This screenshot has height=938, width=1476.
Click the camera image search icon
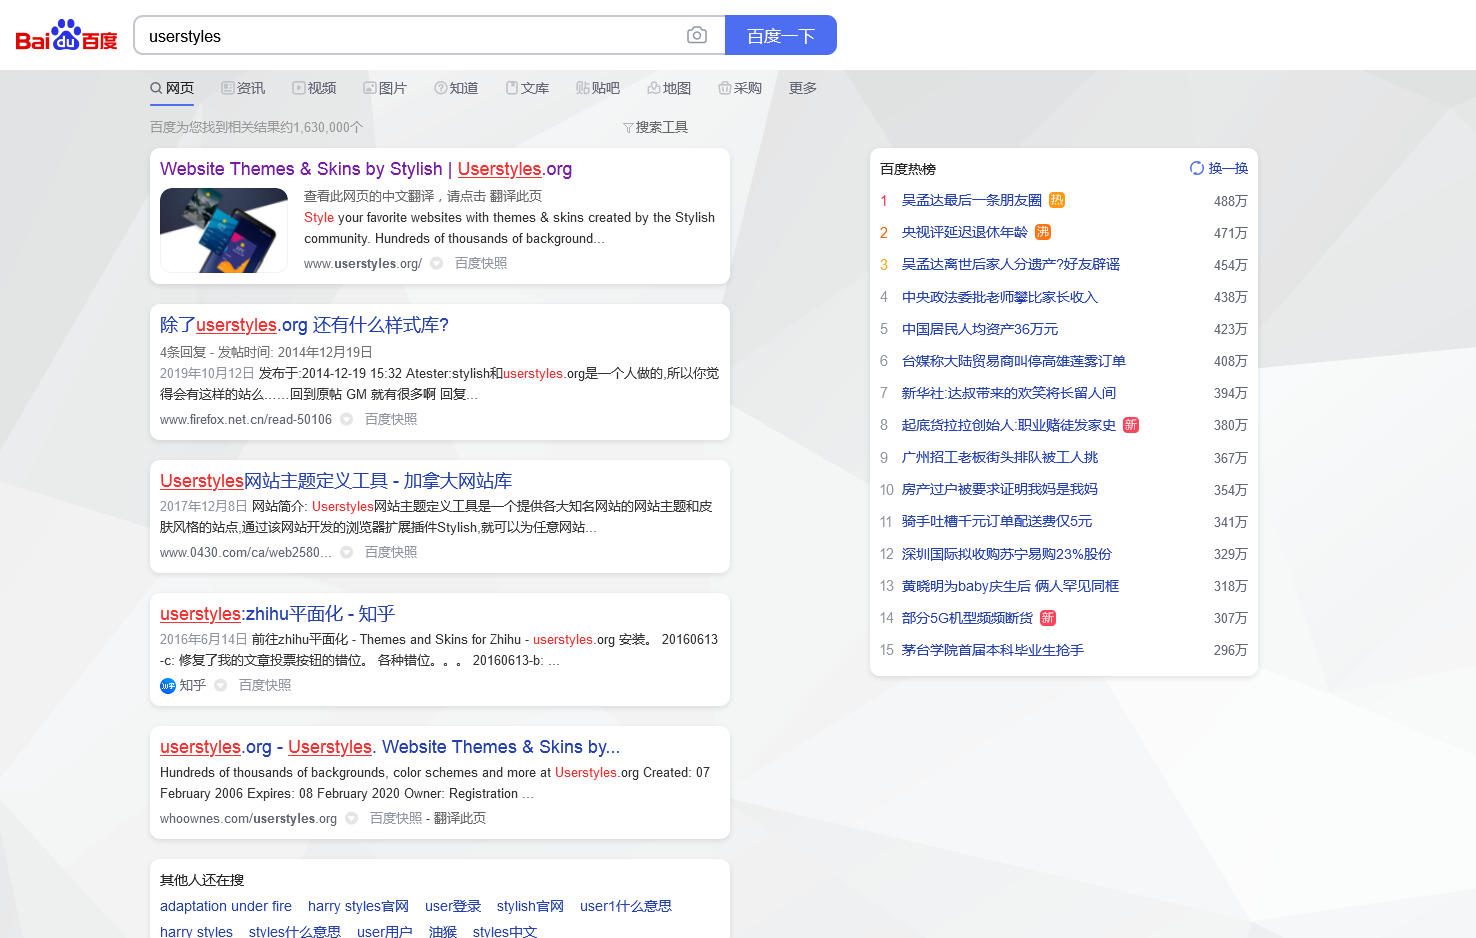point(696,36)
